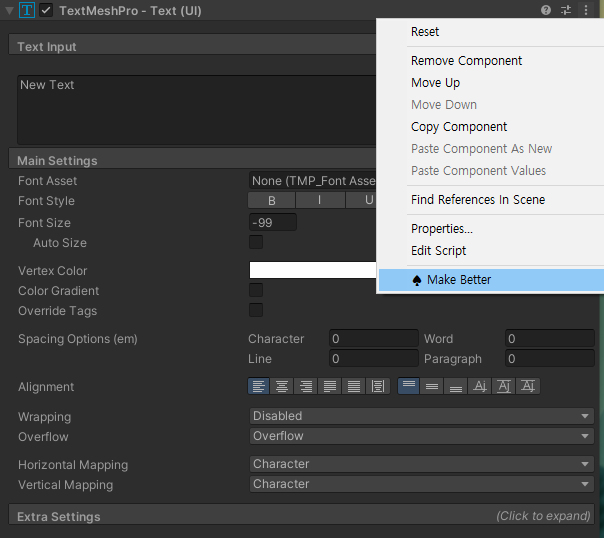604x538 pixels.
Task: Click the New Text input area
Action: click(196, 110)
